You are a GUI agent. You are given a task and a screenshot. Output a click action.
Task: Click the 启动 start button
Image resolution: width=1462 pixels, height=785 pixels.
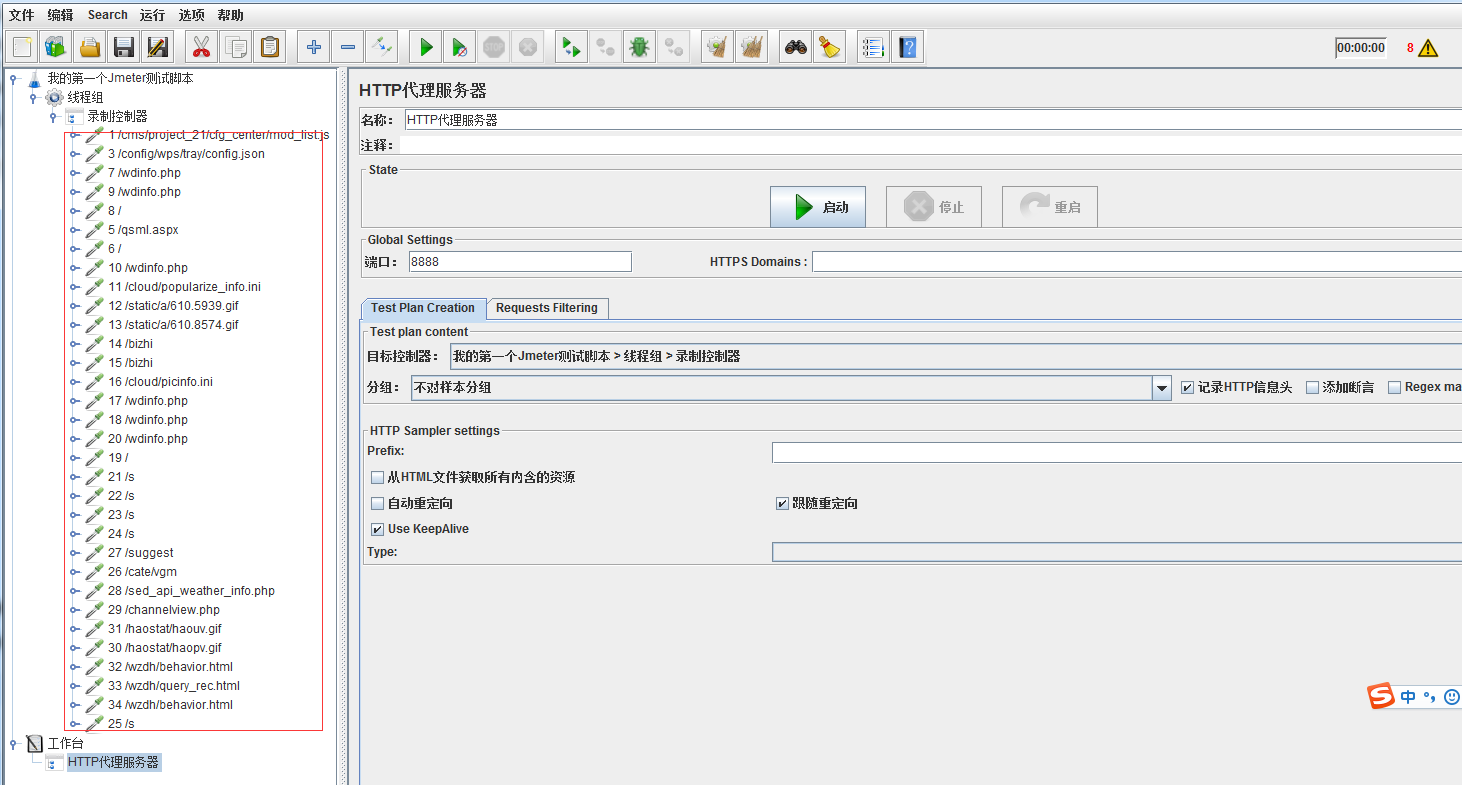pos(818,207)
